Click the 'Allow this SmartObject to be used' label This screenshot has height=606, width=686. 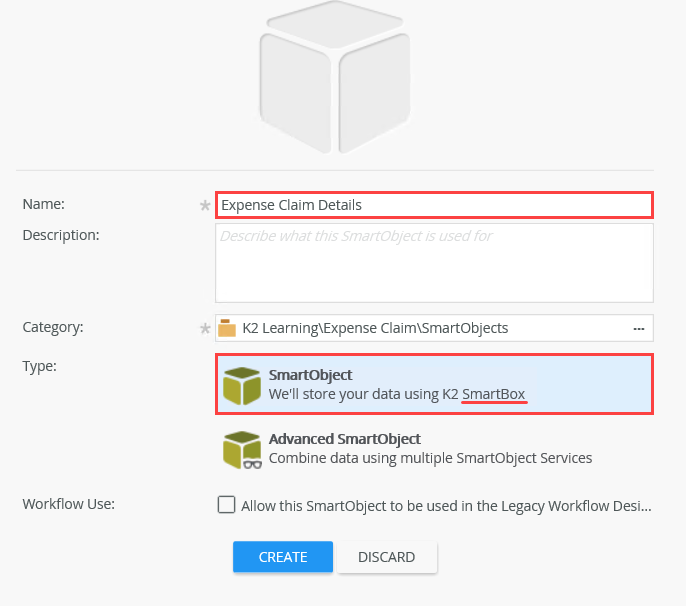tap(446, 506)
